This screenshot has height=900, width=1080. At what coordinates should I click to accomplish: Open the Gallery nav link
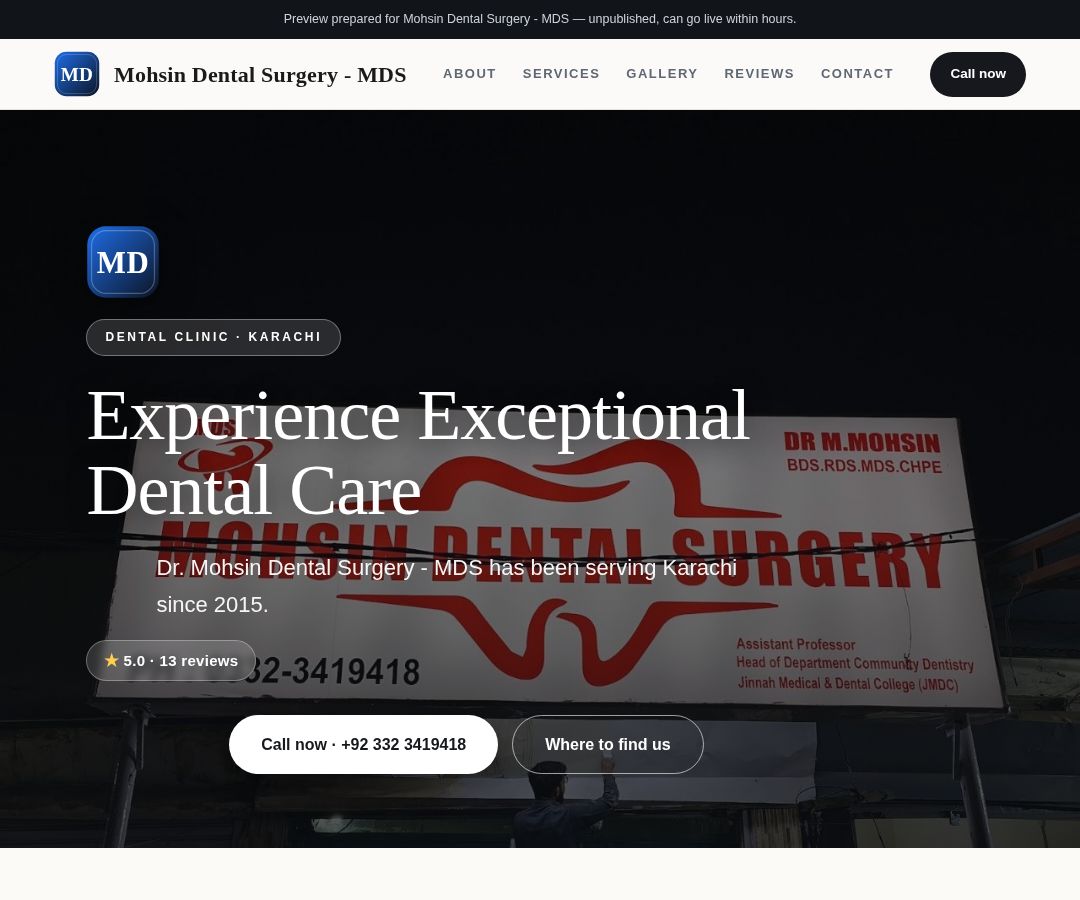[661, 74]
